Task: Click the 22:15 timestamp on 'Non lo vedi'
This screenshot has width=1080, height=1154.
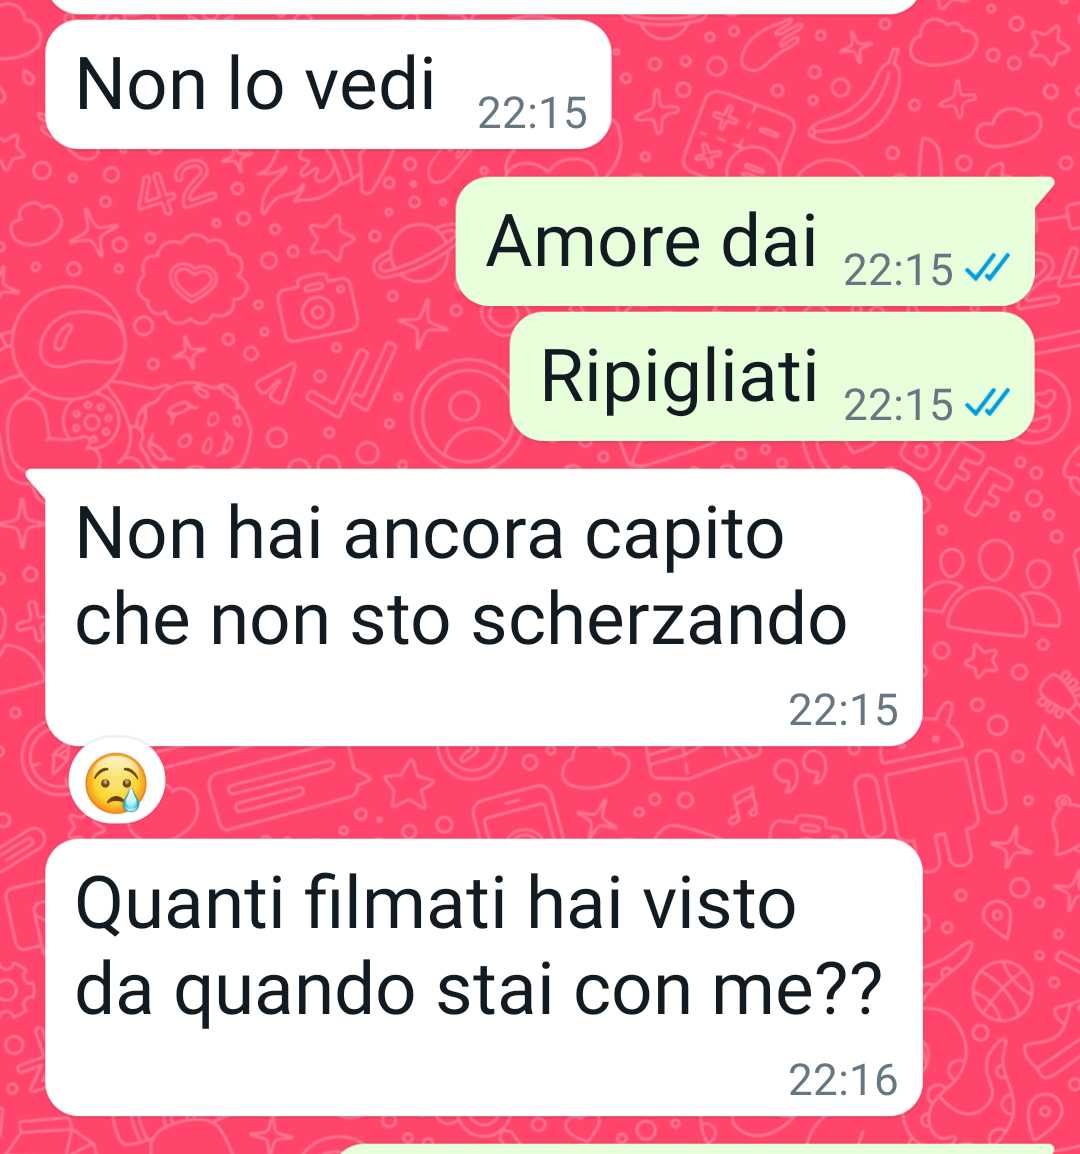Action: tap(532, 113)
